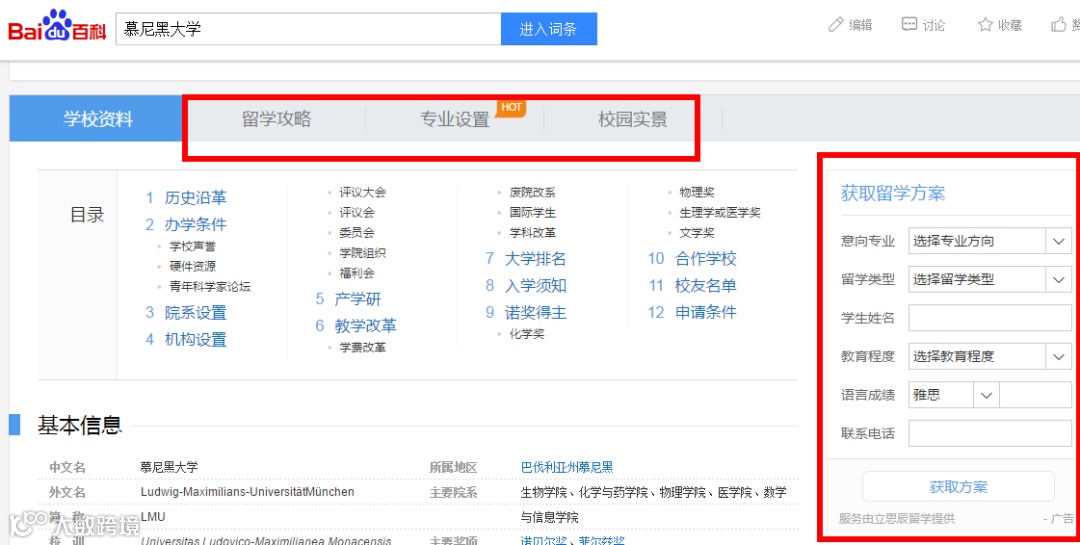Open the 学科改革 subsection link
The height and width of the screenshot is (545, 1080).
coord(532,233)
